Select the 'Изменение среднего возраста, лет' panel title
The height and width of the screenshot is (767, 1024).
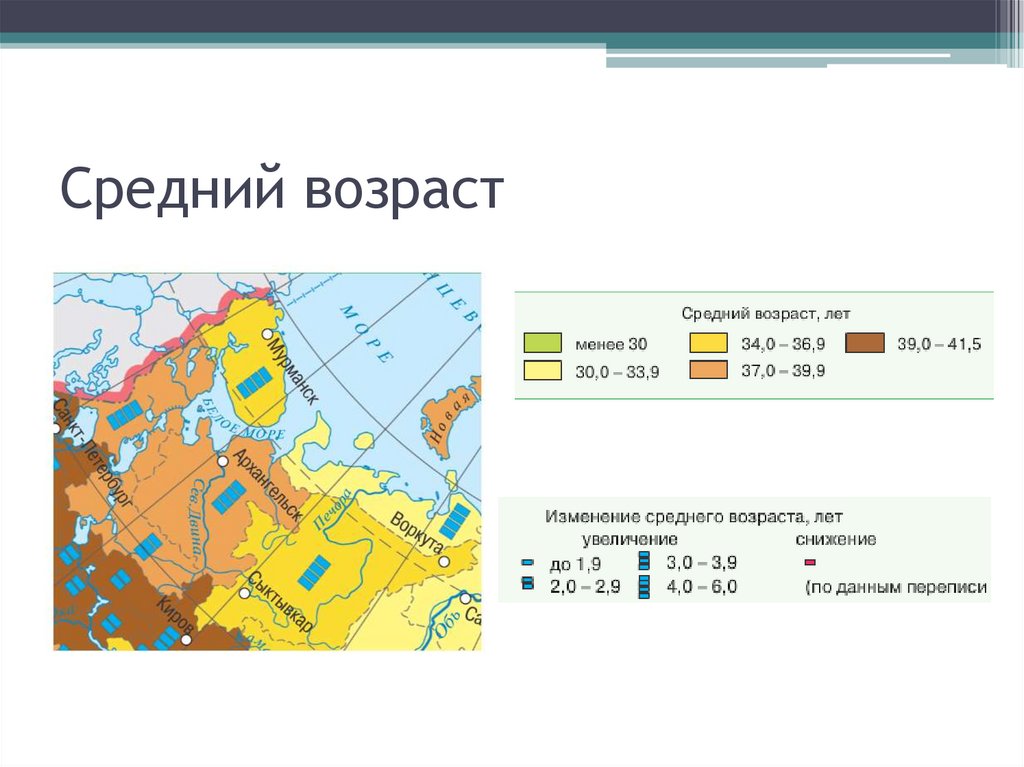694,516
